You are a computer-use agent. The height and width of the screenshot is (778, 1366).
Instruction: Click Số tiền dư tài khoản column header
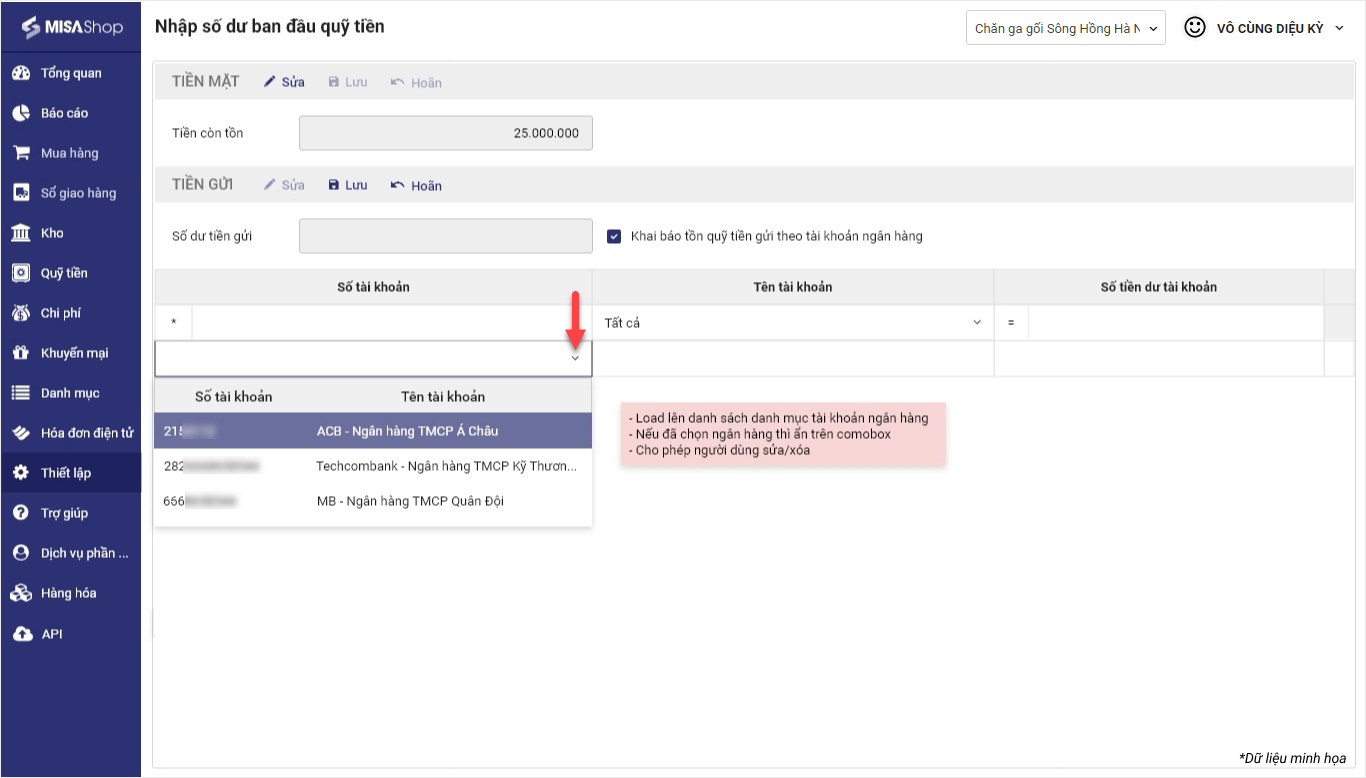(x=1159, y=287)
